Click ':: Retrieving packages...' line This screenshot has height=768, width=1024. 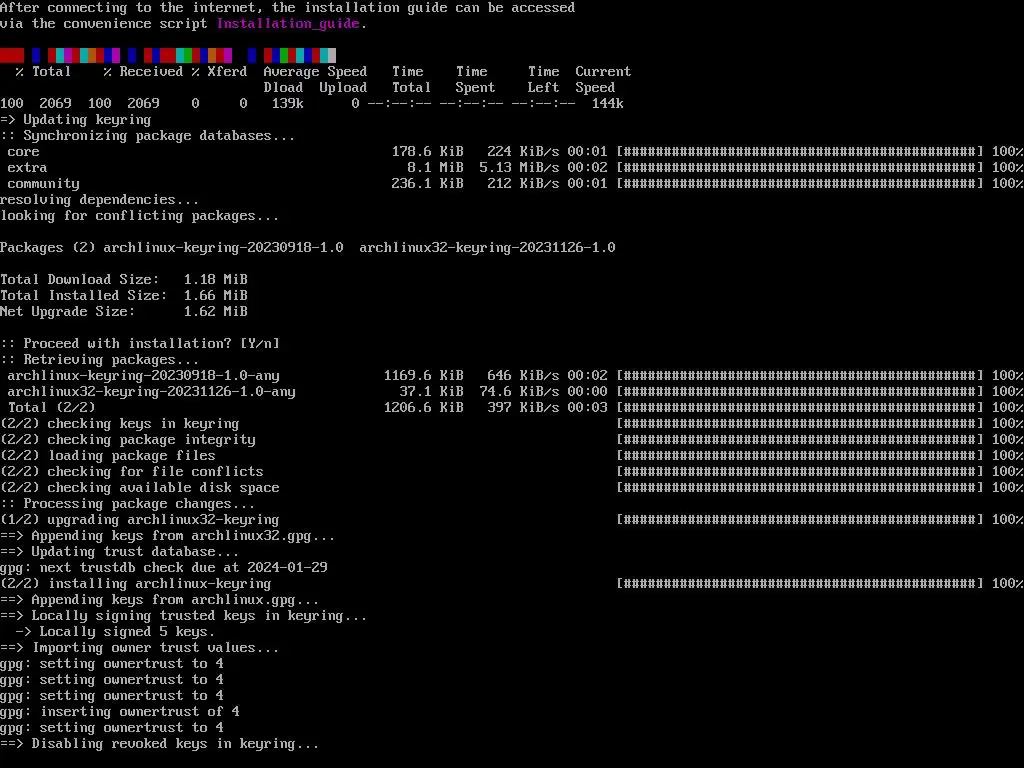click(99, 360)
